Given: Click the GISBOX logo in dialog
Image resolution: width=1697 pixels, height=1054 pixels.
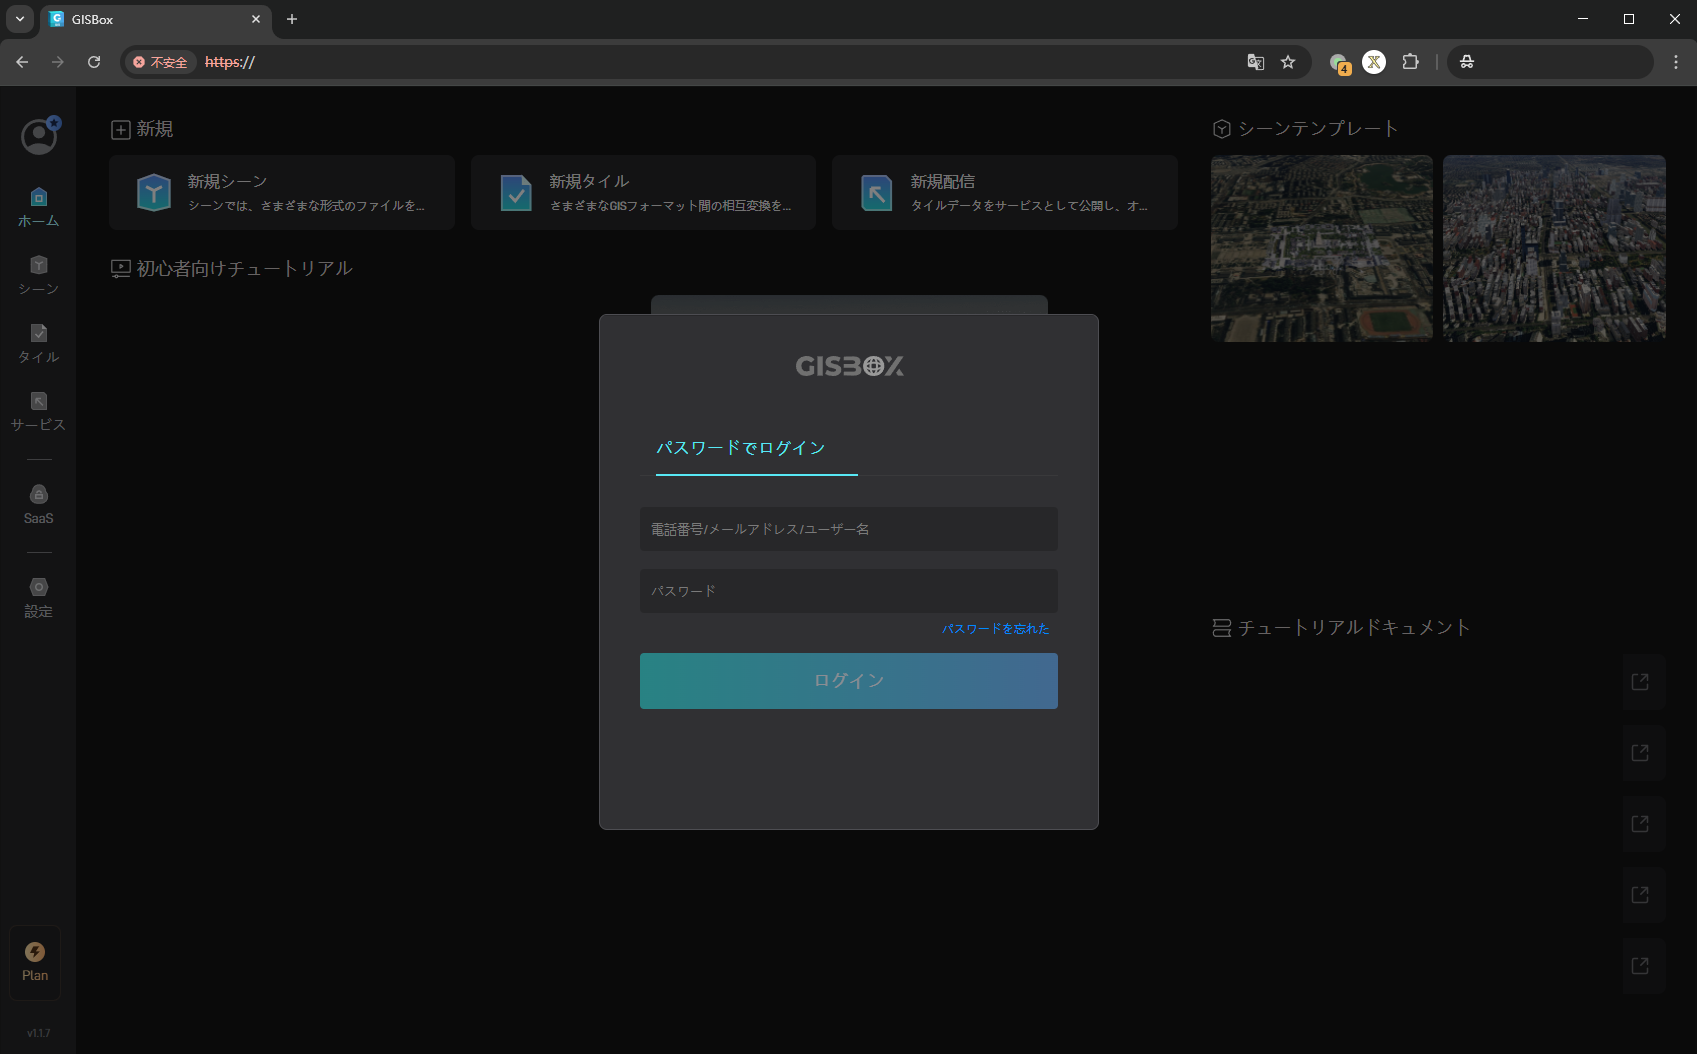Looking at the screenshot, I should click(x=849, y=366).
